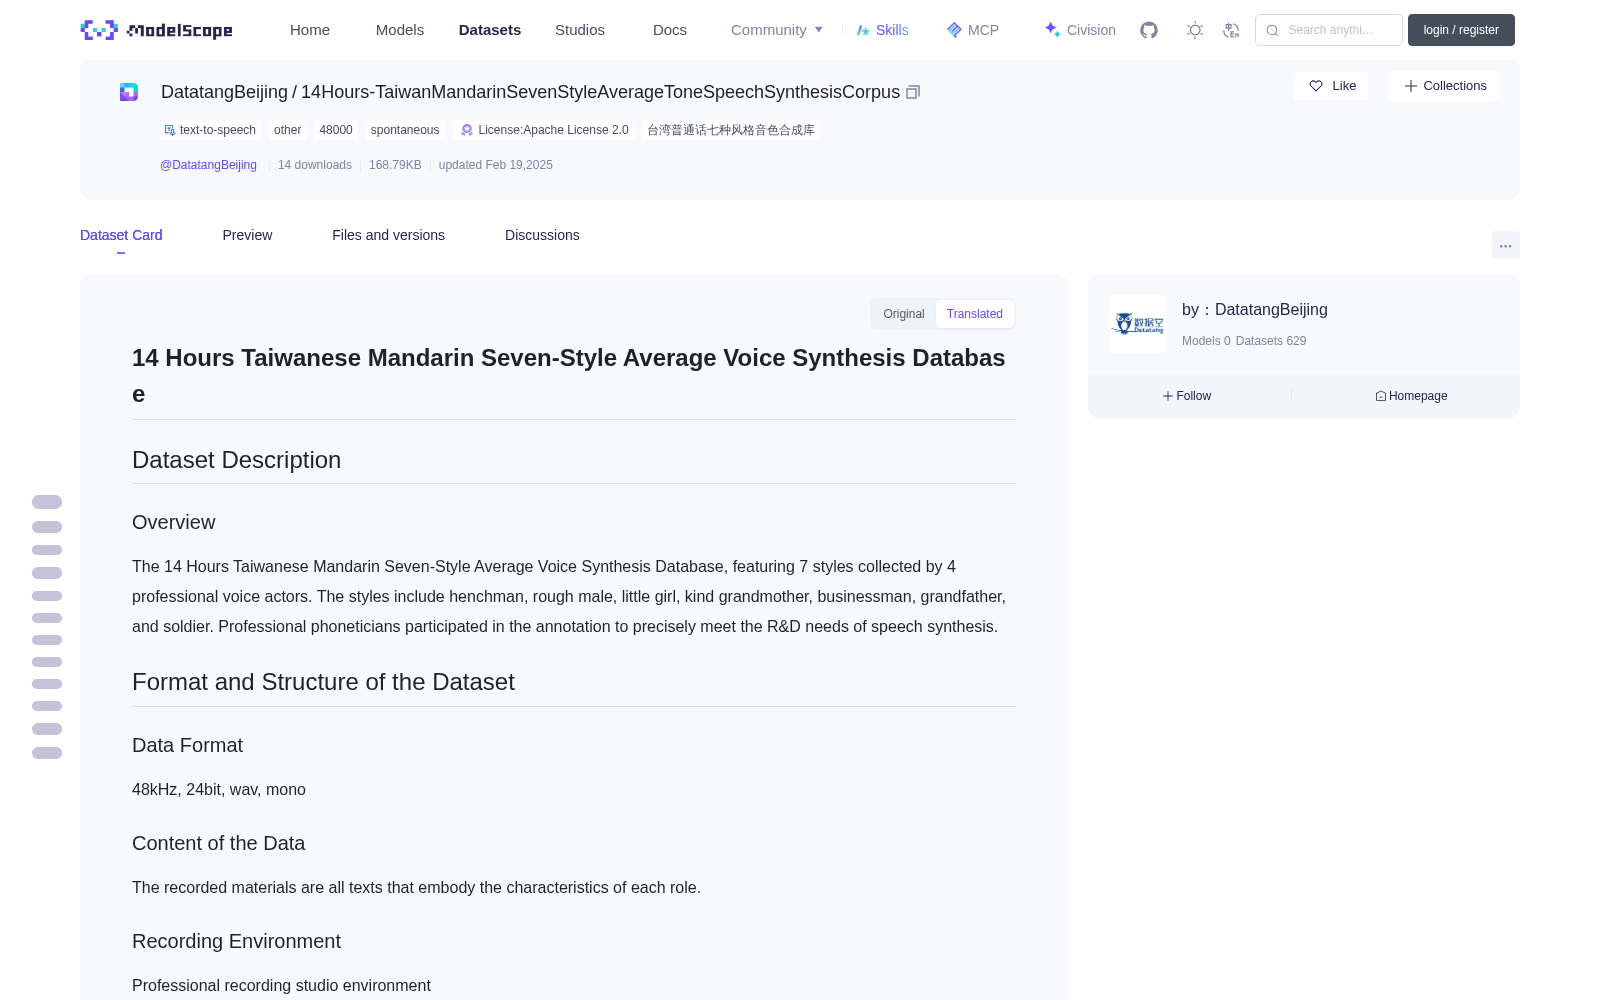1600x1000 pixels.
Task: Click the heart Like button
Action: [1331, 86]
